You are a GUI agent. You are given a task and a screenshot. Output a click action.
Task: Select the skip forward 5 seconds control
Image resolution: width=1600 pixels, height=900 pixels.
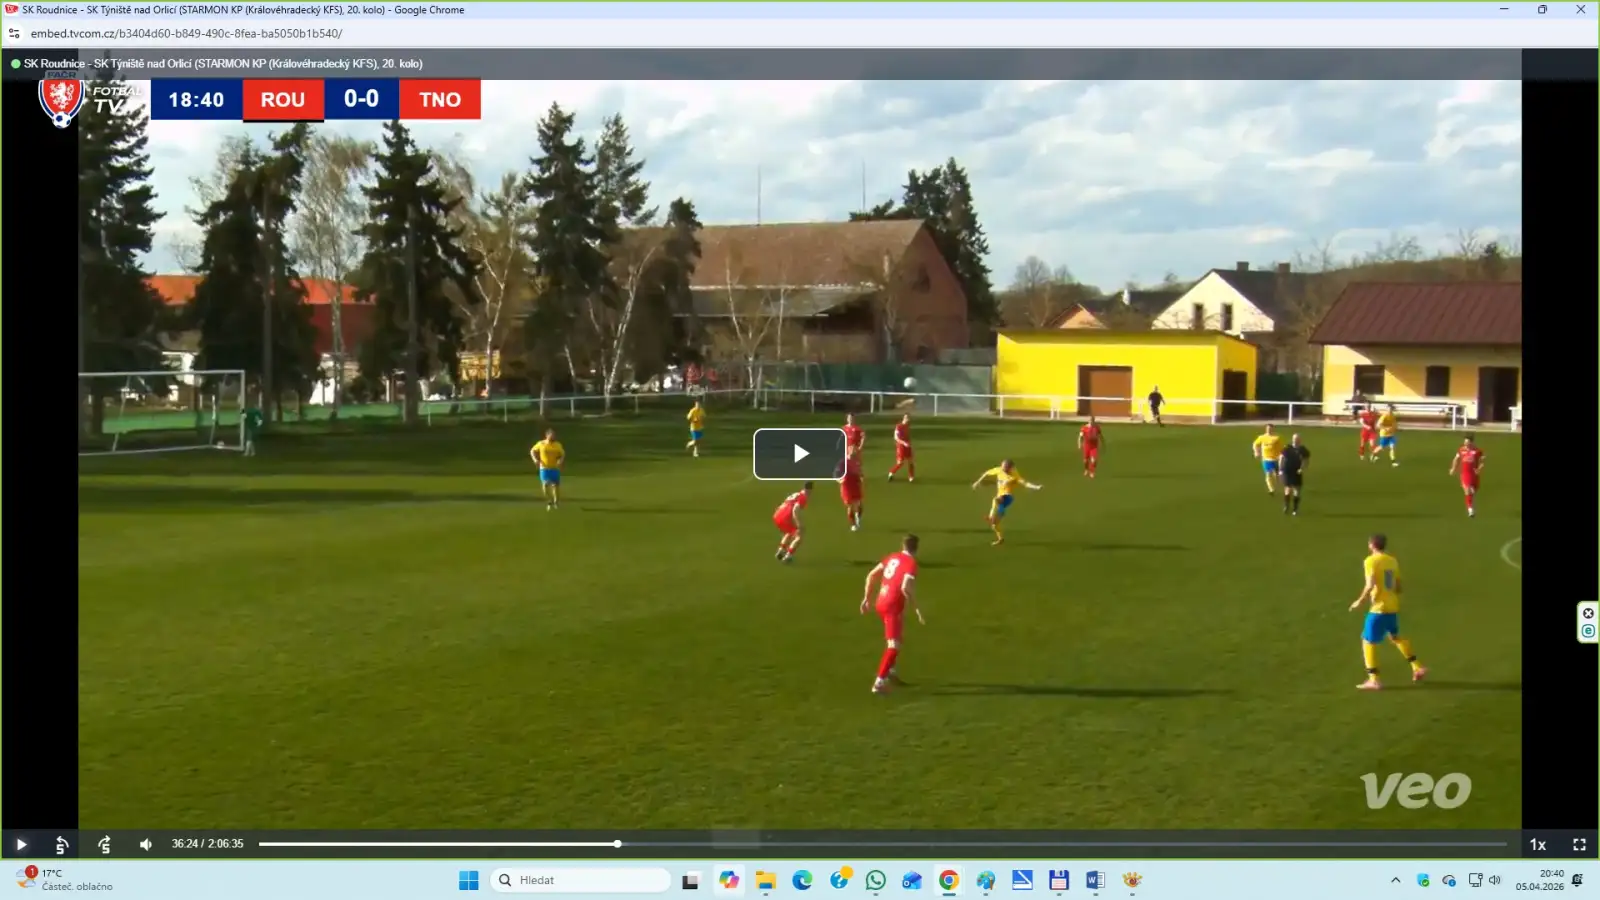click(104, 845)
